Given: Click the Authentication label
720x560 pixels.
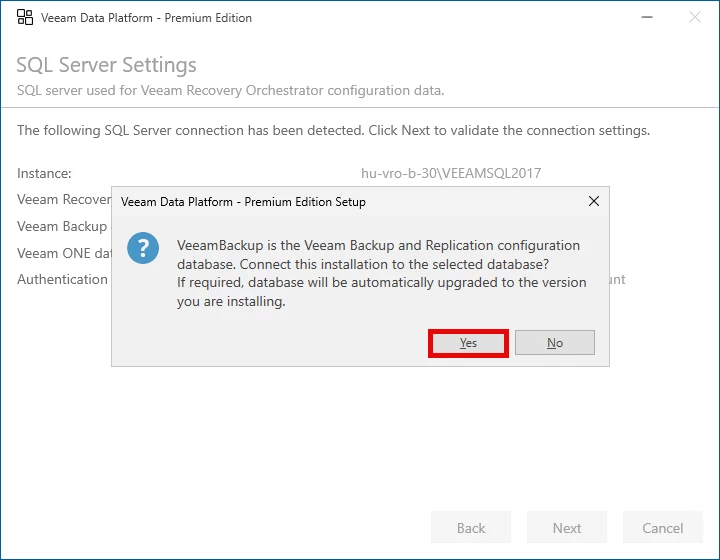Looking at the screenshot, I should point(62,279).
